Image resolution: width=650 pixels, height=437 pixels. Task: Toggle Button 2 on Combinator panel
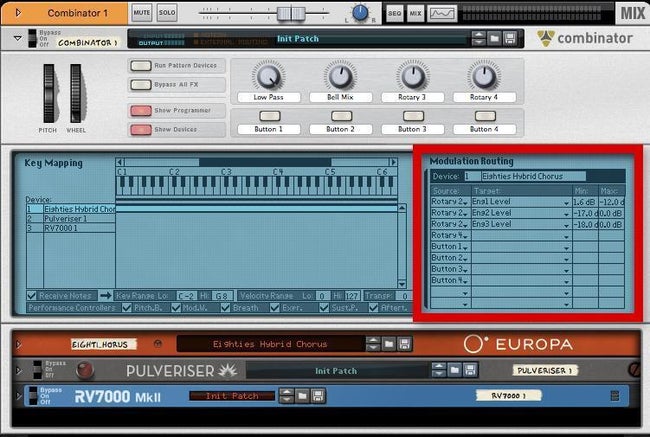pyautogui.click(x=342, y=116)
